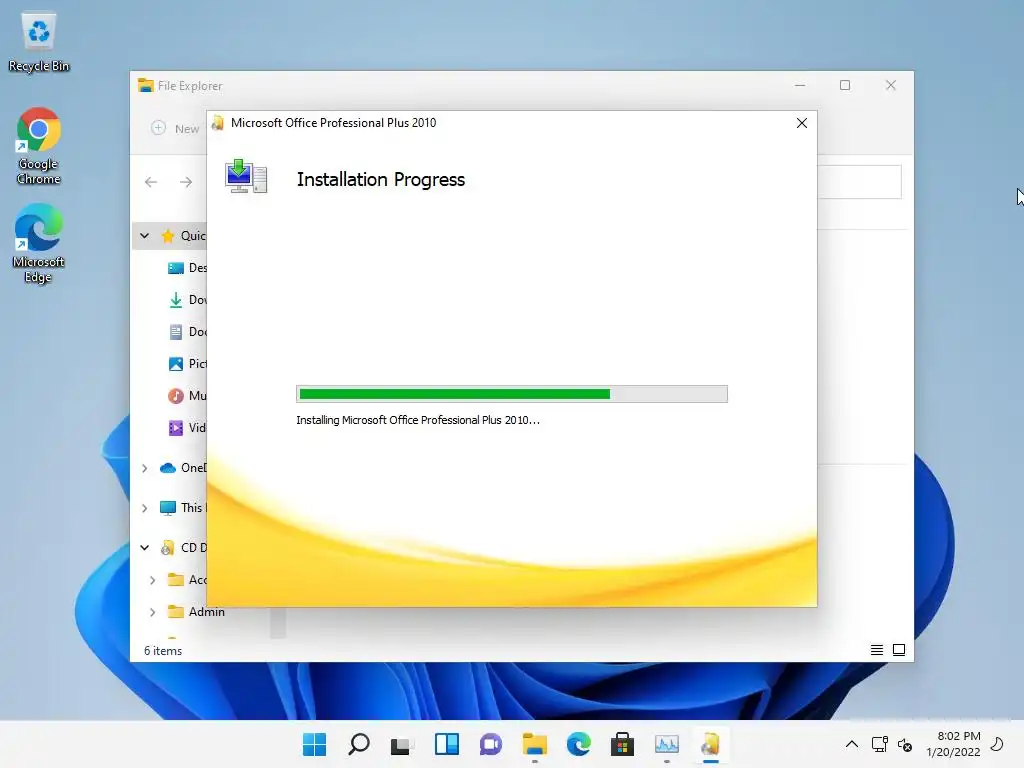Screen dimensions: 1024x768
Task: Collapse the Quick access tree node
Action: click(144, 236)
